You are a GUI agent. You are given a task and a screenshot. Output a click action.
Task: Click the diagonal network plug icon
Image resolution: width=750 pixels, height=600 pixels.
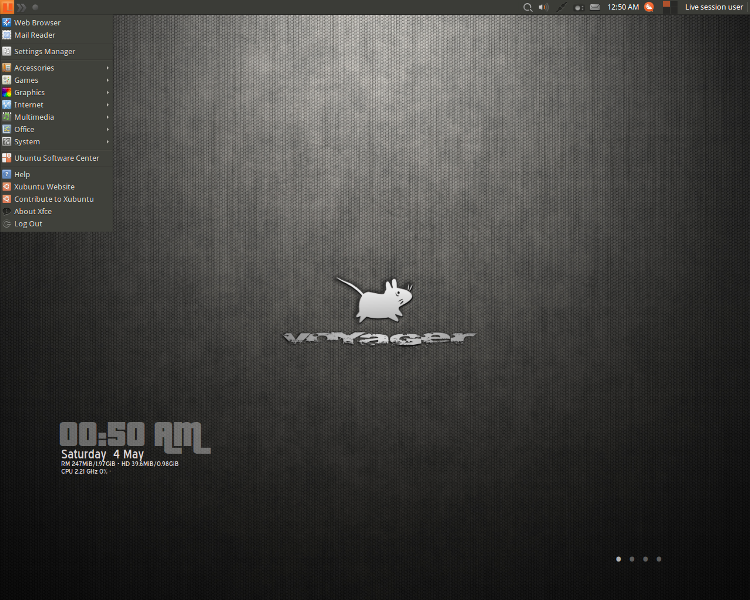[x=561, y=7]
